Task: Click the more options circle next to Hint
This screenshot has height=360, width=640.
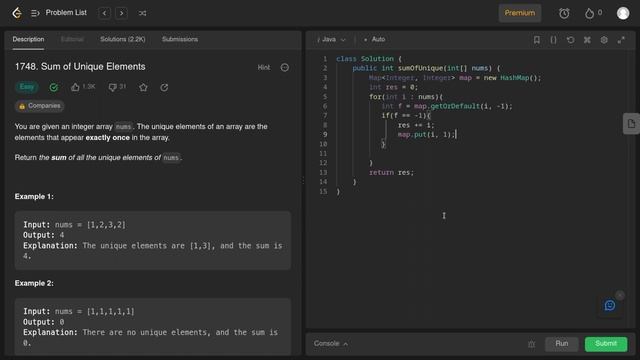Action: [x=284, y=67]
